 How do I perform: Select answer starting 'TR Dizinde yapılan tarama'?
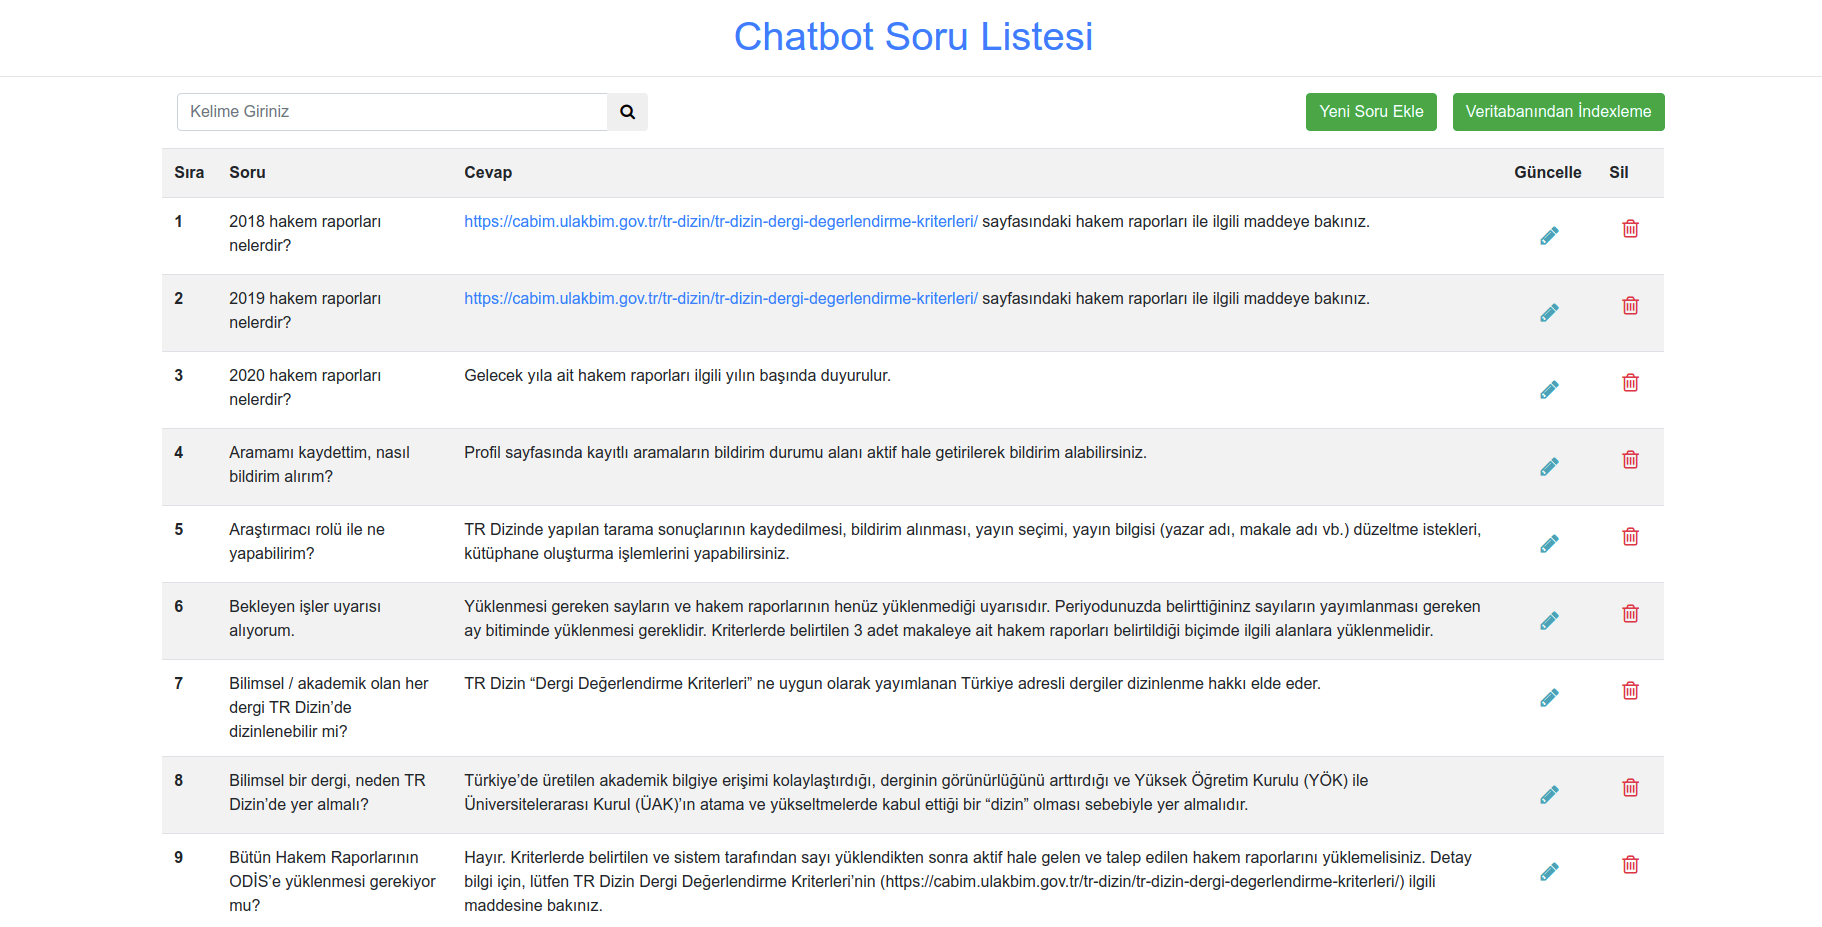973,542
